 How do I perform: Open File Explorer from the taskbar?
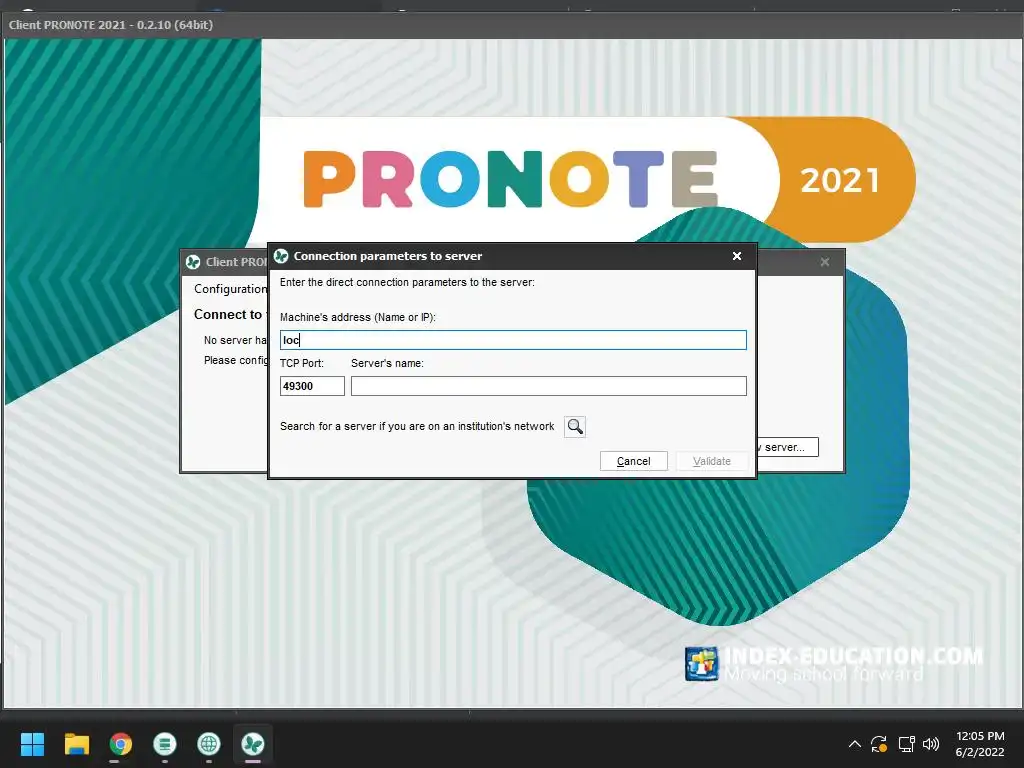[x=76, y=744]
